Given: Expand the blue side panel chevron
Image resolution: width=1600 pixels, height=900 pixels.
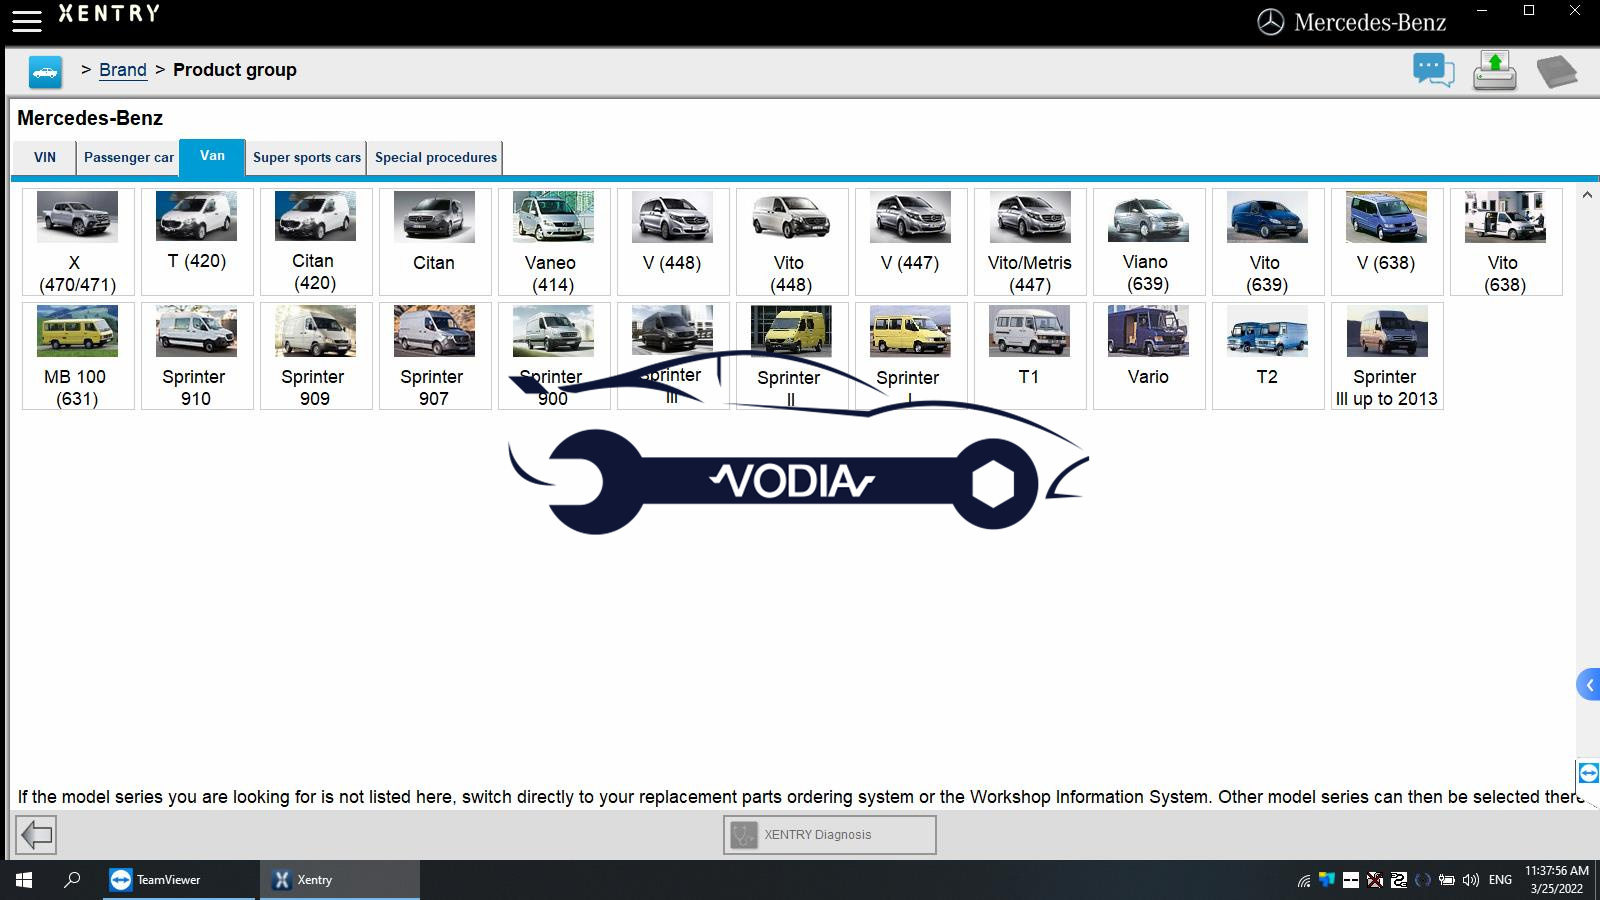Looking at the screenshot, I should 1589,685.
